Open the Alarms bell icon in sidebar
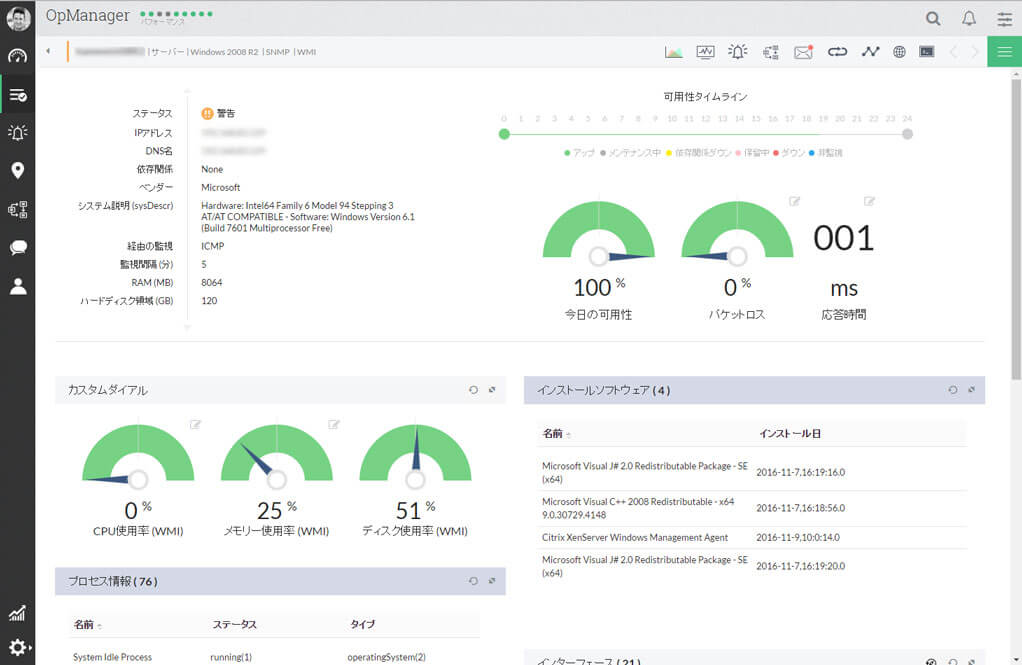1022x665 pixels. (x=17, y=132)
